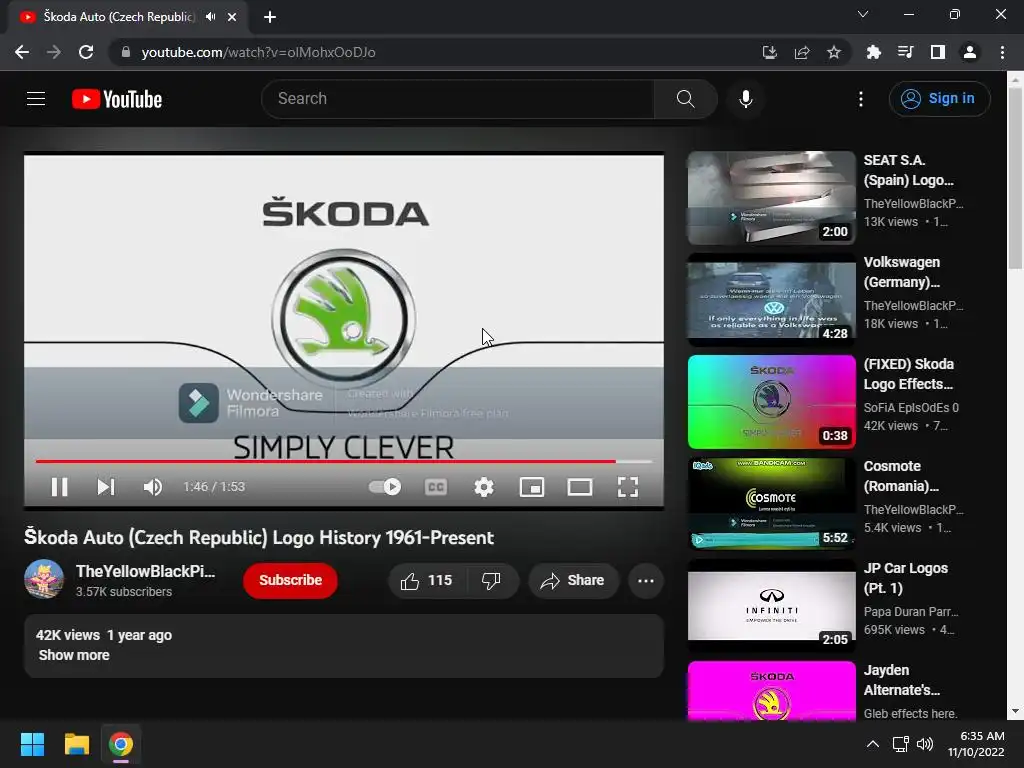Go to the YouTube home logo
The width and height of the screenshot is (1024, 768).
point(117,99)
